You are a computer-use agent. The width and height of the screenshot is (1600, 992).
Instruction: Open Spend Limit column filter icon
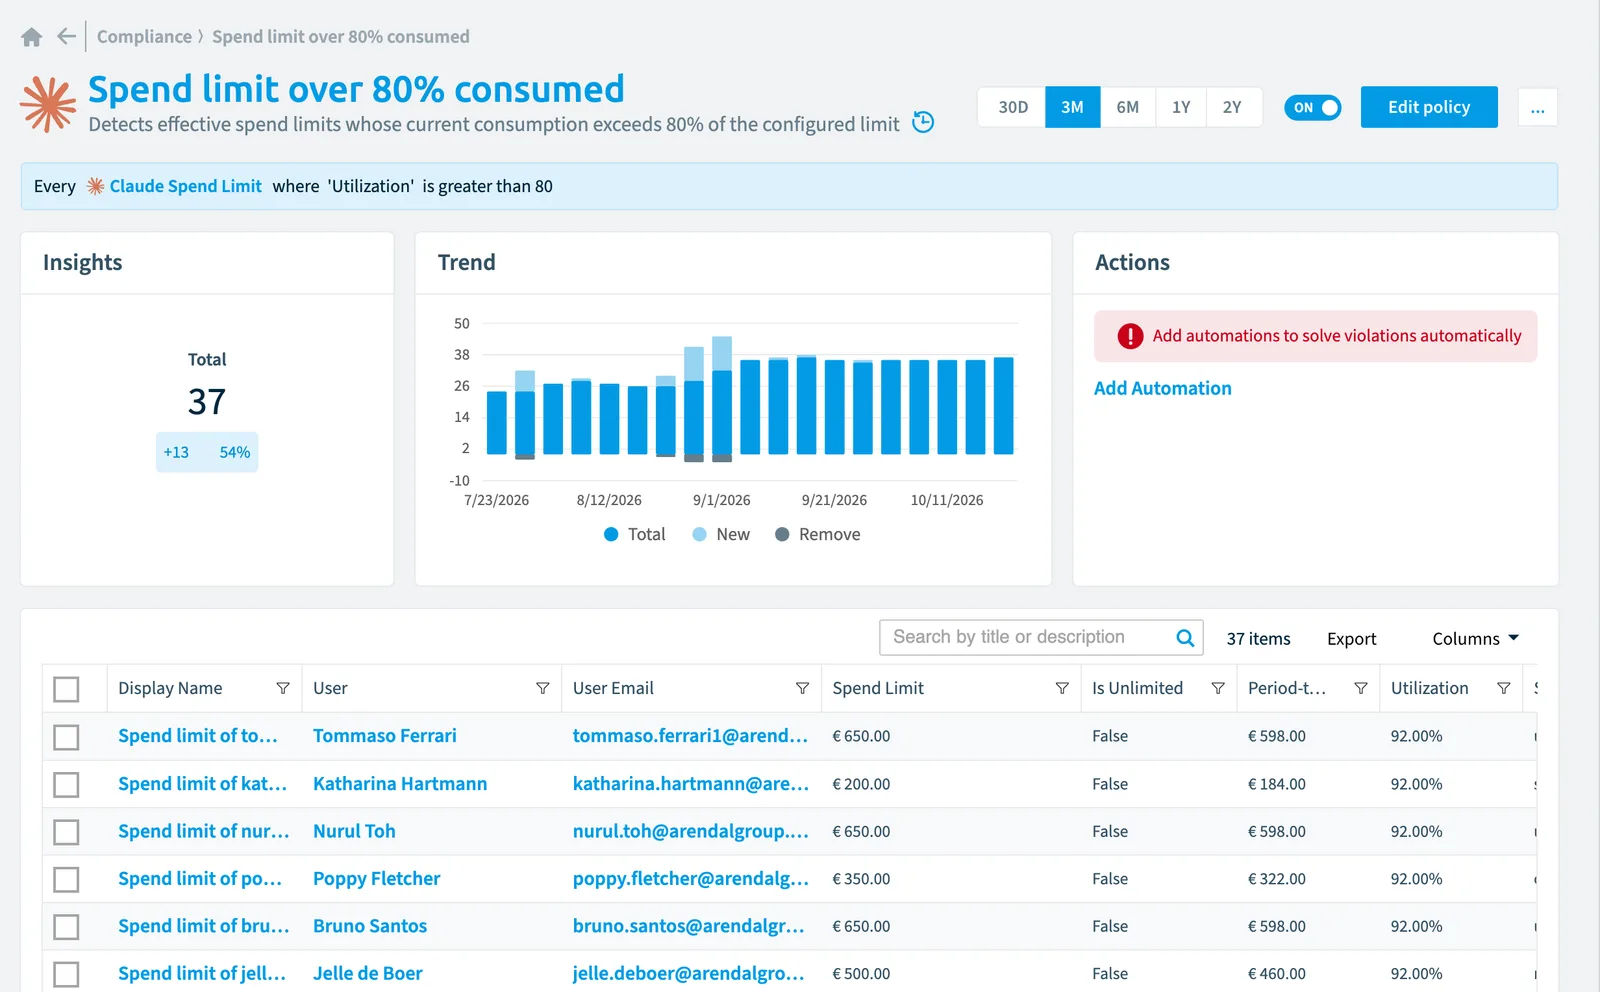[x=1062, y=688]
